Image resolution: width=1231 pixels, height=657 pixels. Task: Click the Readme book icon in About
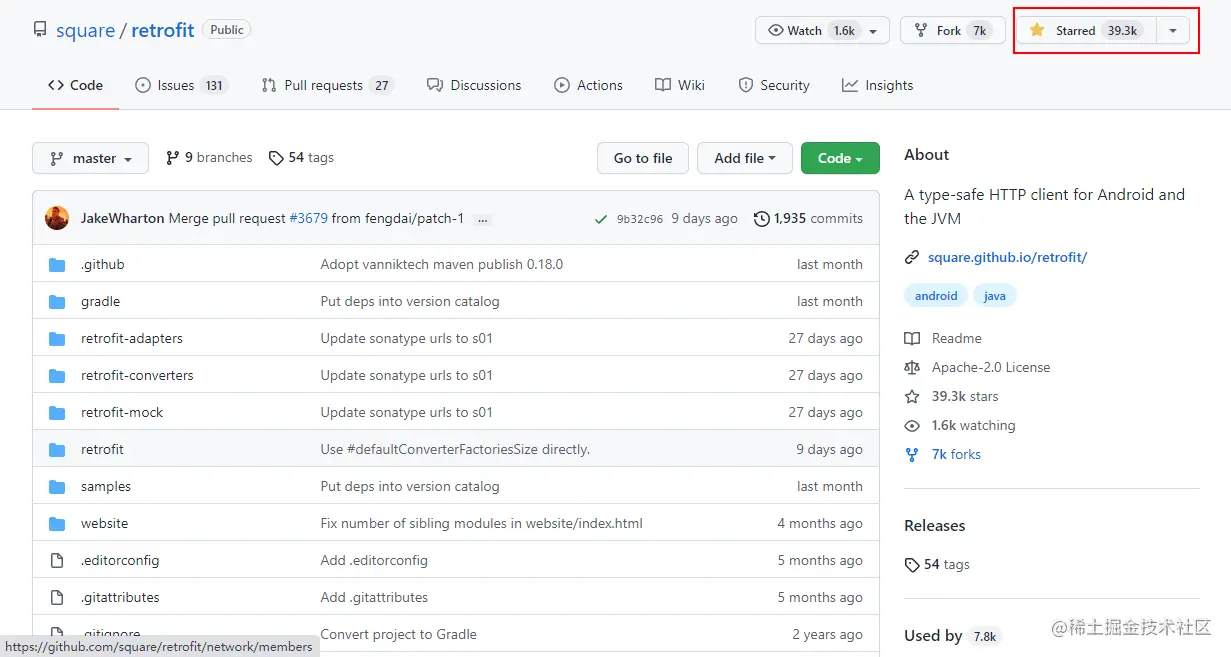tap(912, 338)
